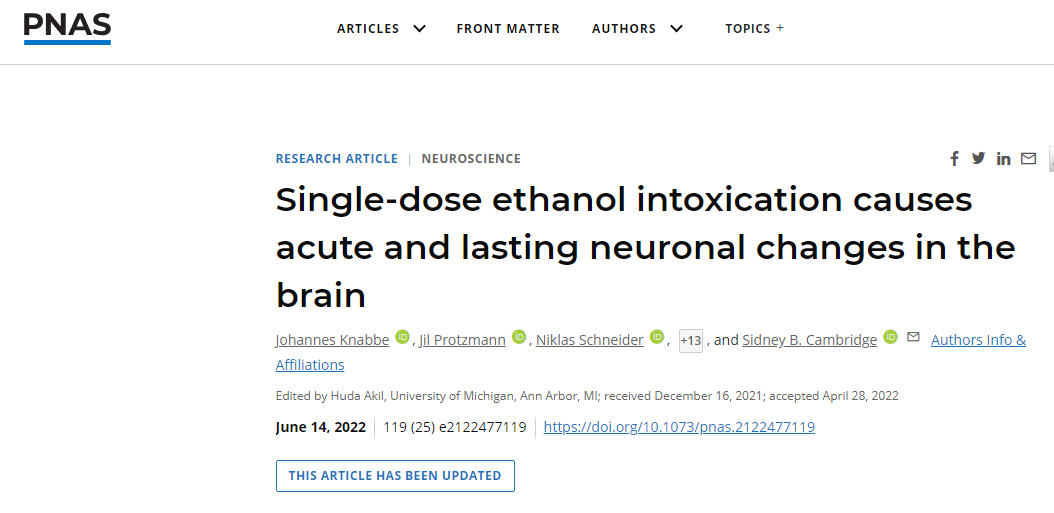
Task: Click Jil Protzmann's ORCID icon
Action: pyautogui.click(x=519, y=337)
